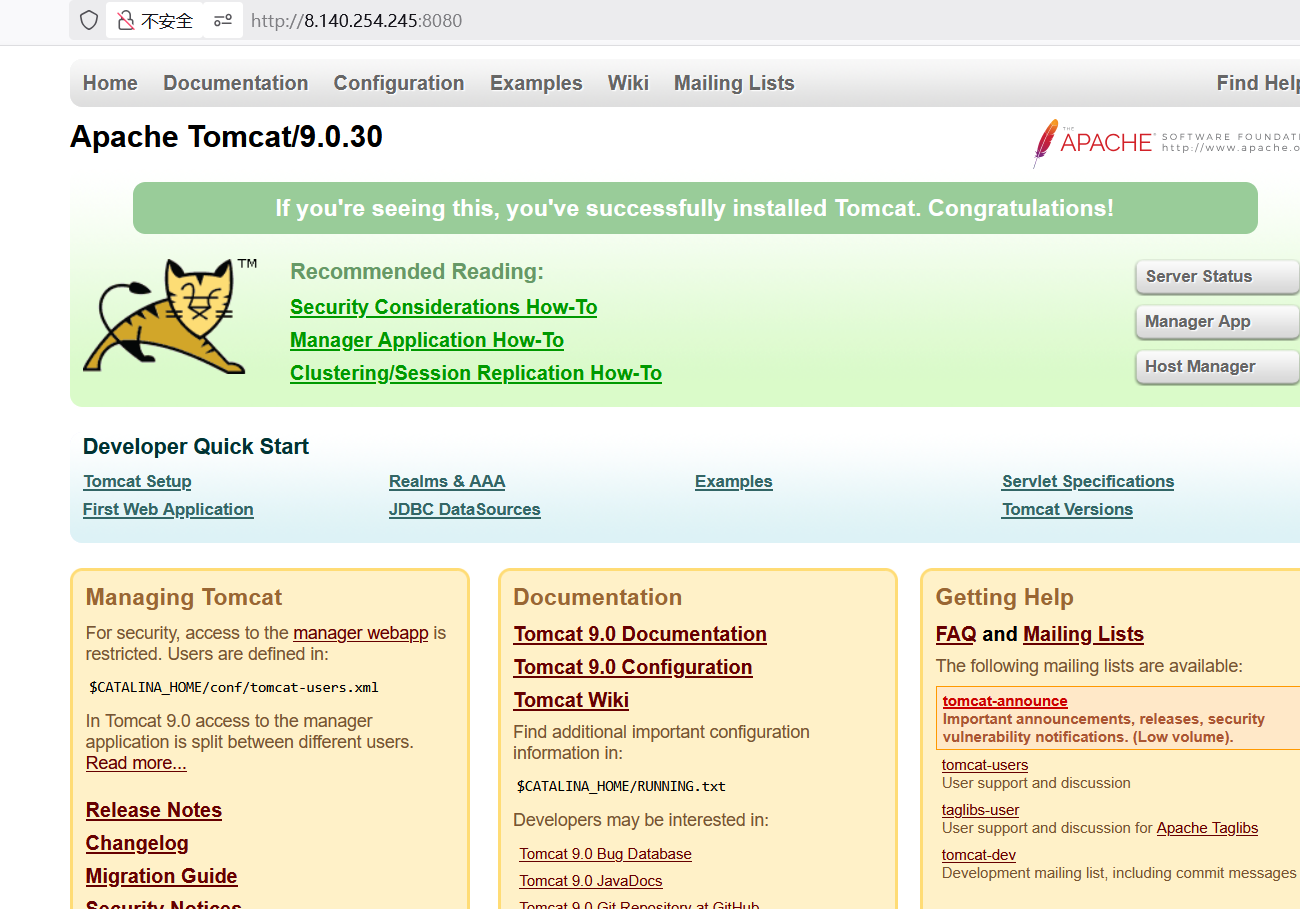
Task: Click the Developer Quick Start heading
Action: [196, 447]
